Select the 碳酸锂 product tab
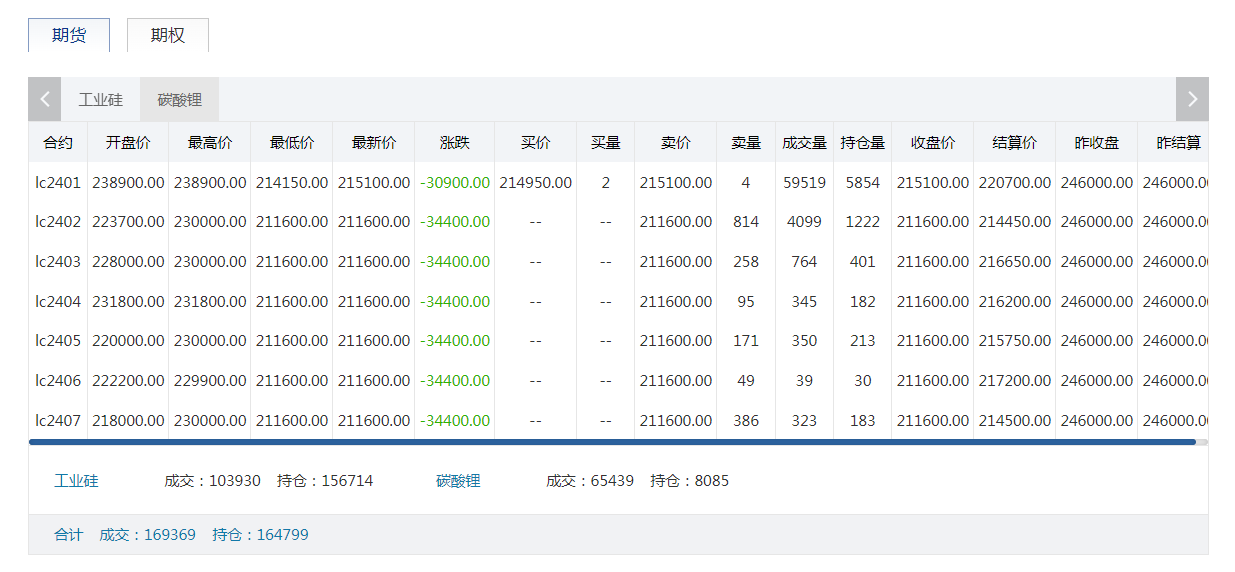The height and width of the screenshot is (572, 1235). point(180,100)
